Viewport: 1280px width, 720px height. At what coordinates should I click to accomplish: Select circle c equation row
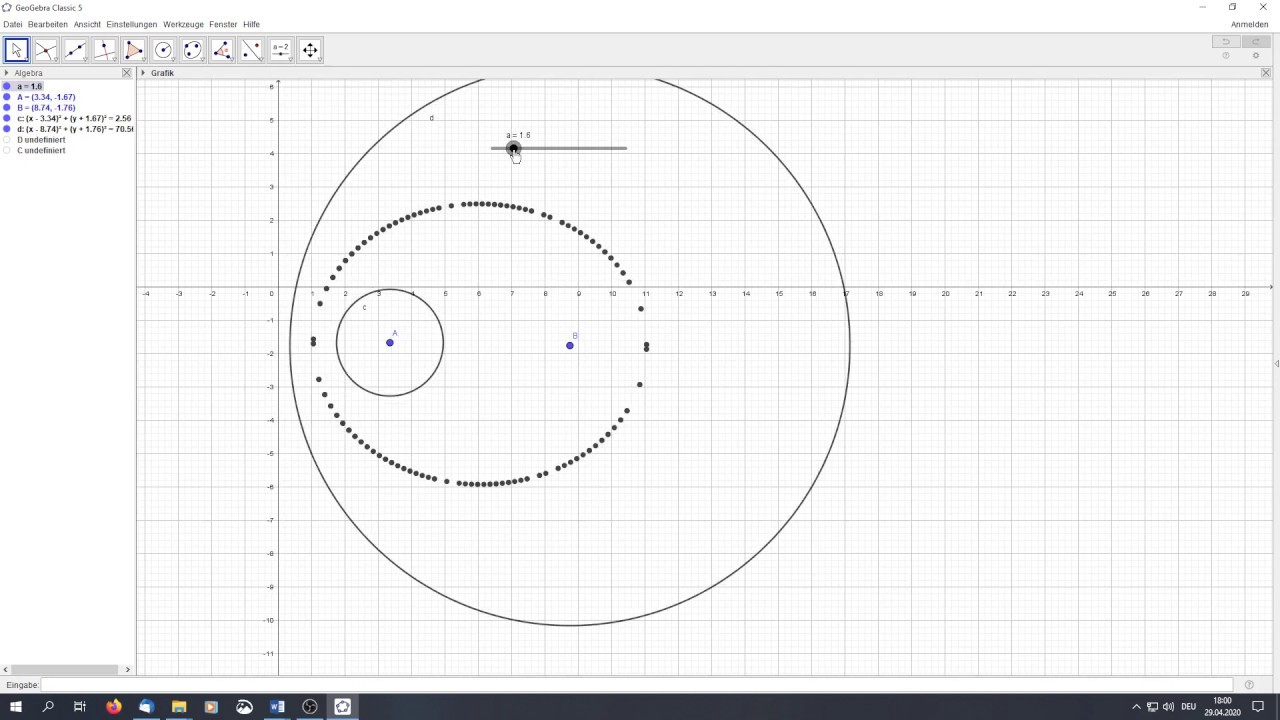[x=74, y=118]
